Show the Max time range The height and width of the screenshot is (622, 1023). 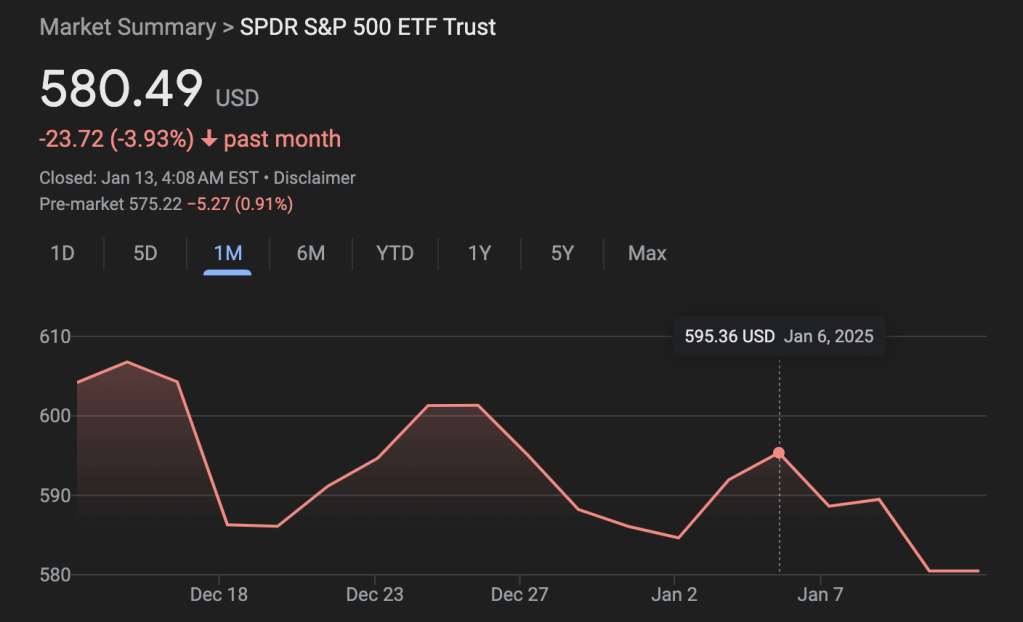(x=647, y=253)
